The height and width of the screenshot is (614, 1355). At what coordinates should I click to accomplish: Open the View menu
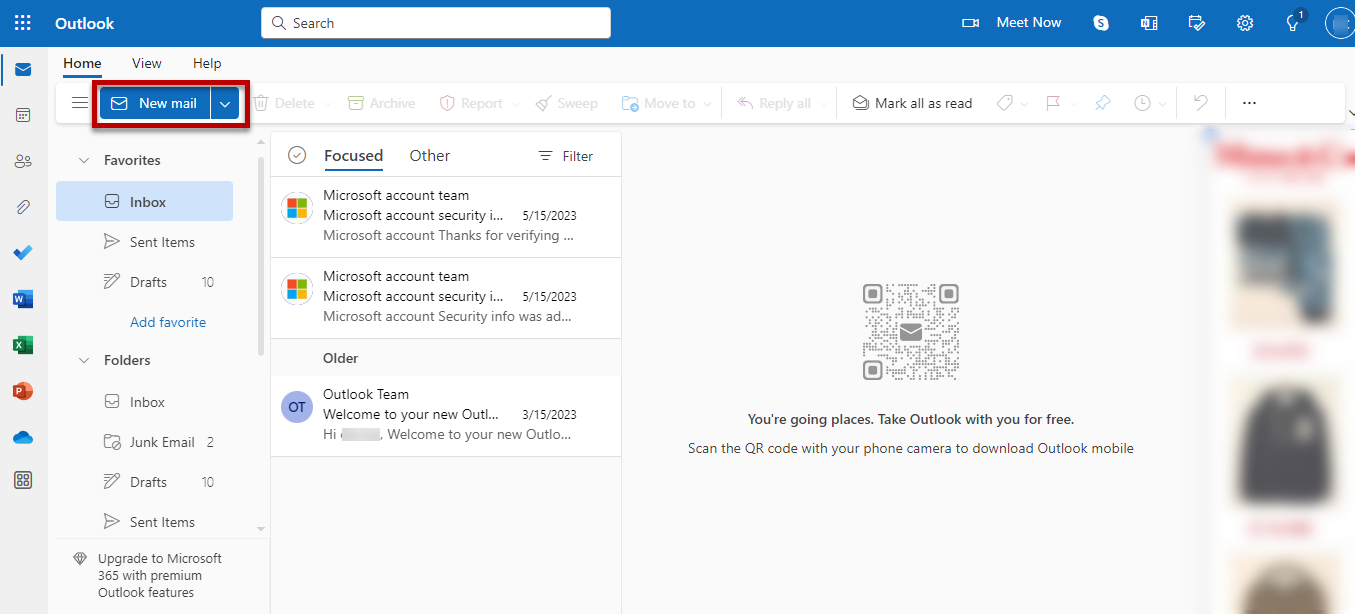146,63
